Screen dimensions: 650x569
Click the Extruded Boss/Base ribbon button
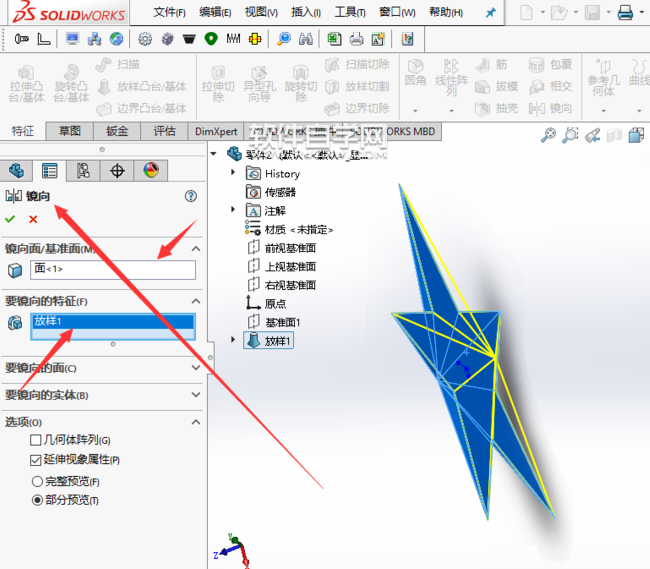tap(26, 84)
